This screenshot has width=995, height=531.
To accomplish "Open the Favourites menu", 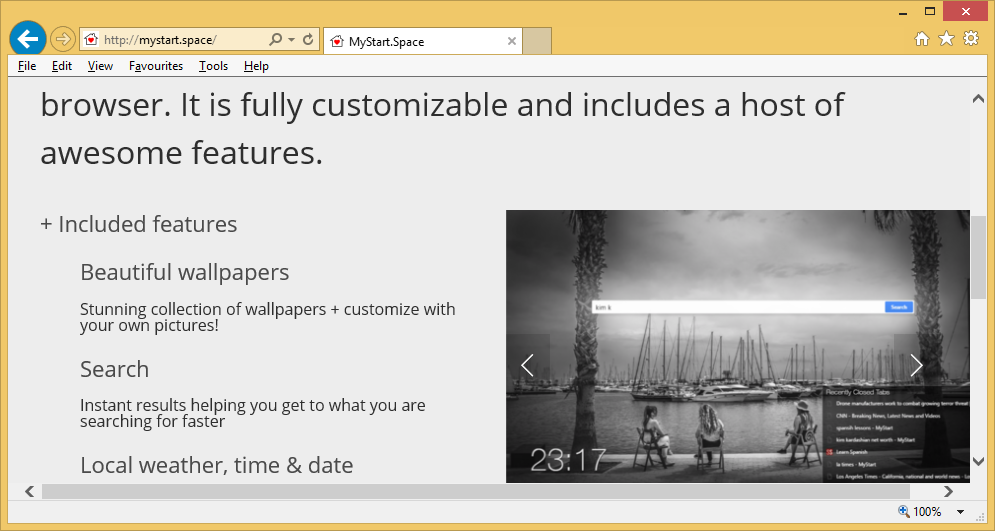I will [156, 66].
